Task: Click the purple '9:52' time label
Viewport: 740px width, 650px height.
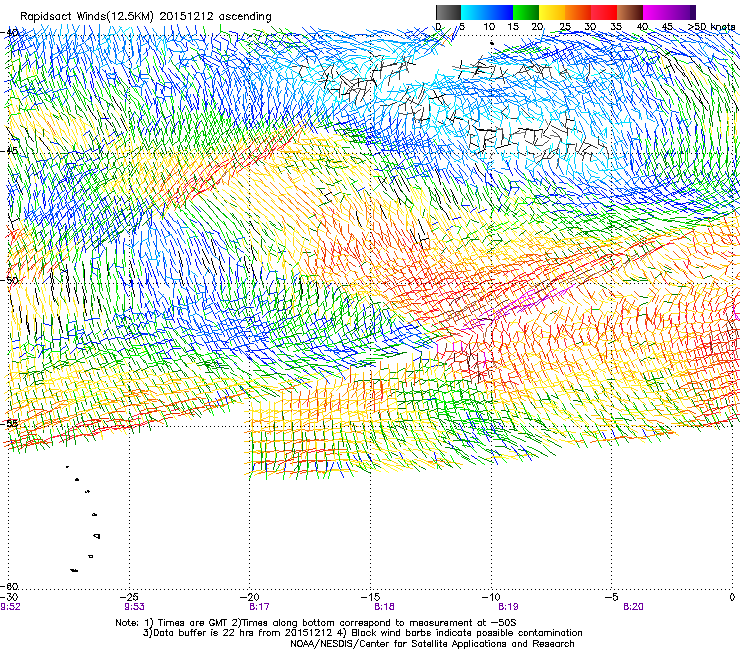Action: tap(10, 607)
